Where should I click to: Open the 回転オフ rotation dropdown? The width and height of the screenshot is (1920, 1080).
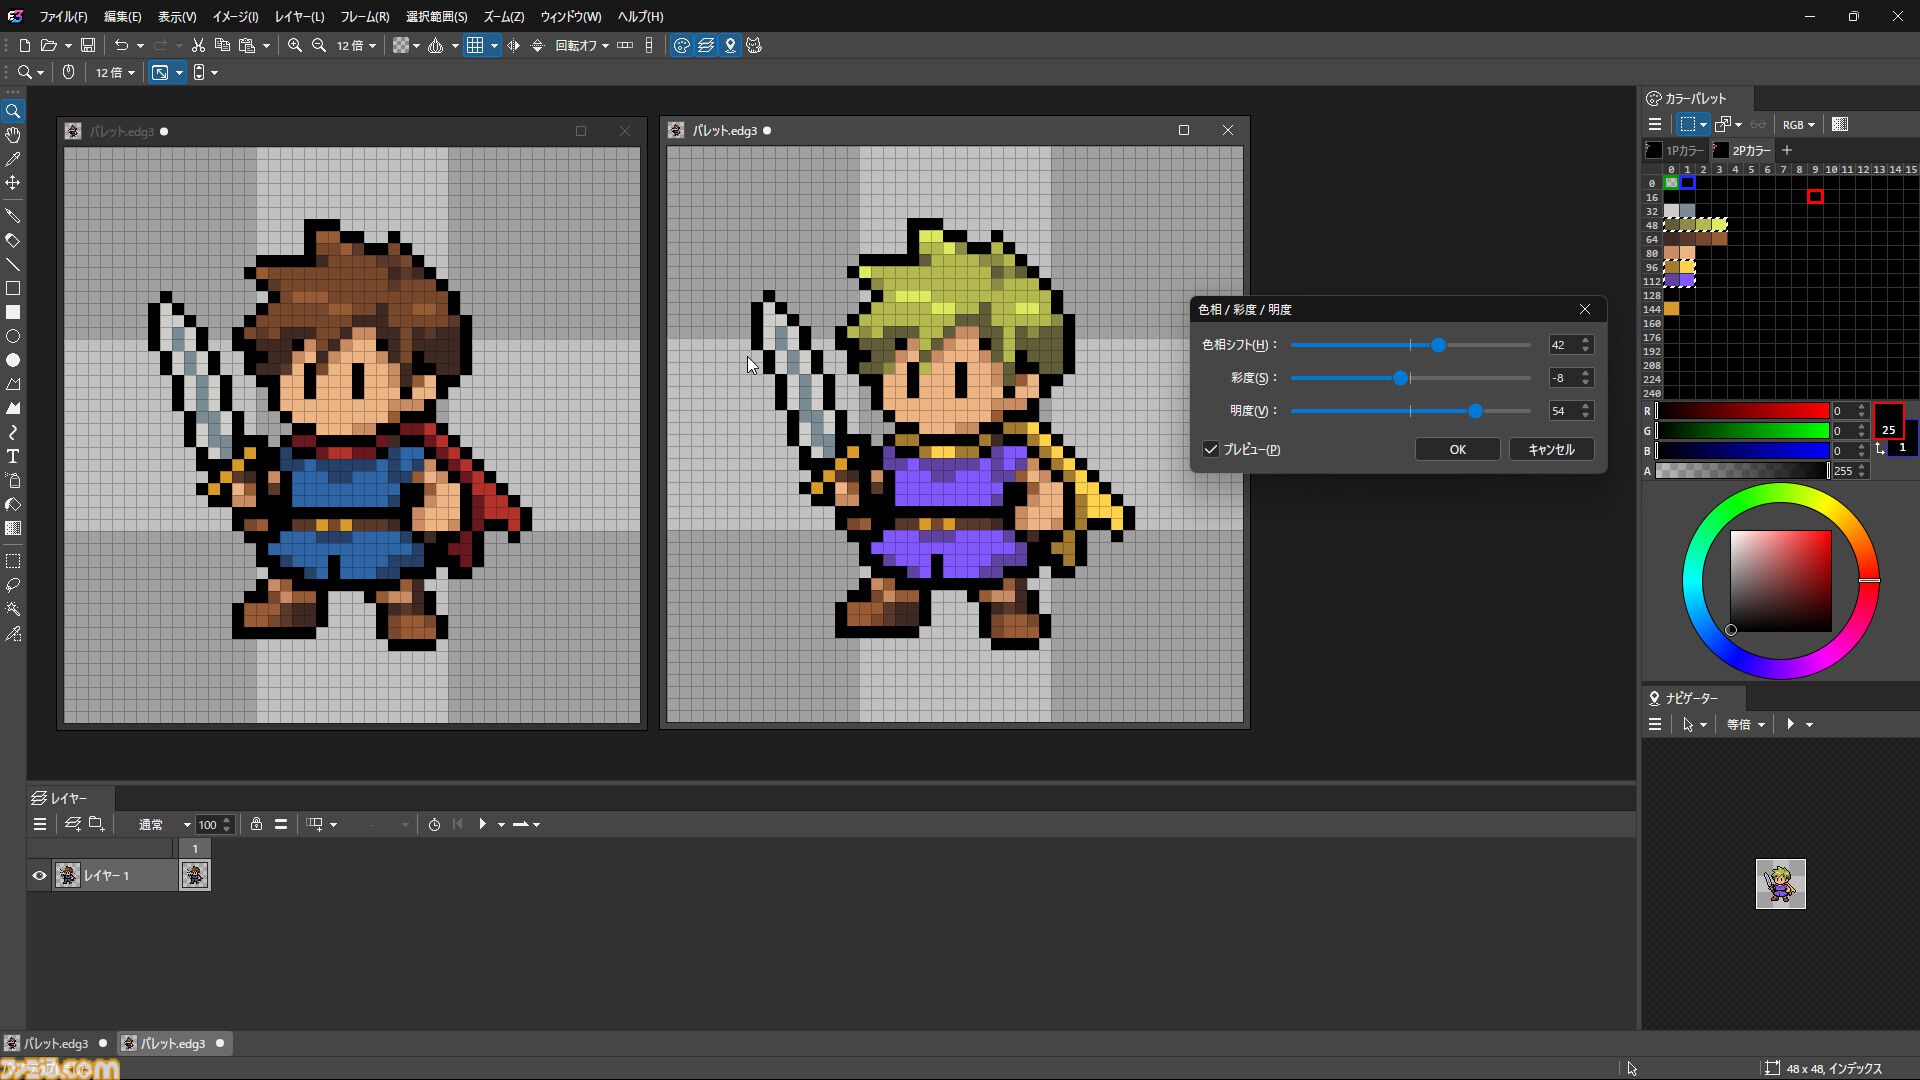[x=582, y=45]
